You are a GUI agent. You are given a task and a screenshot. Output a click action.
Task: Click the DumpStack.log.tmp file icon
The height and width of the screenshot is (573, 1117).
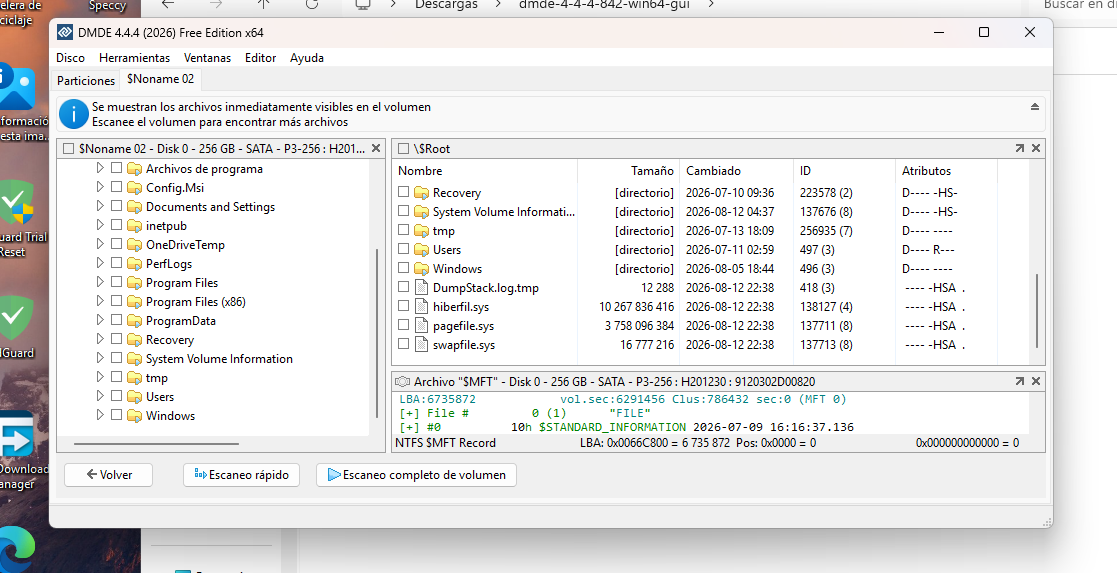pos(421,288)
